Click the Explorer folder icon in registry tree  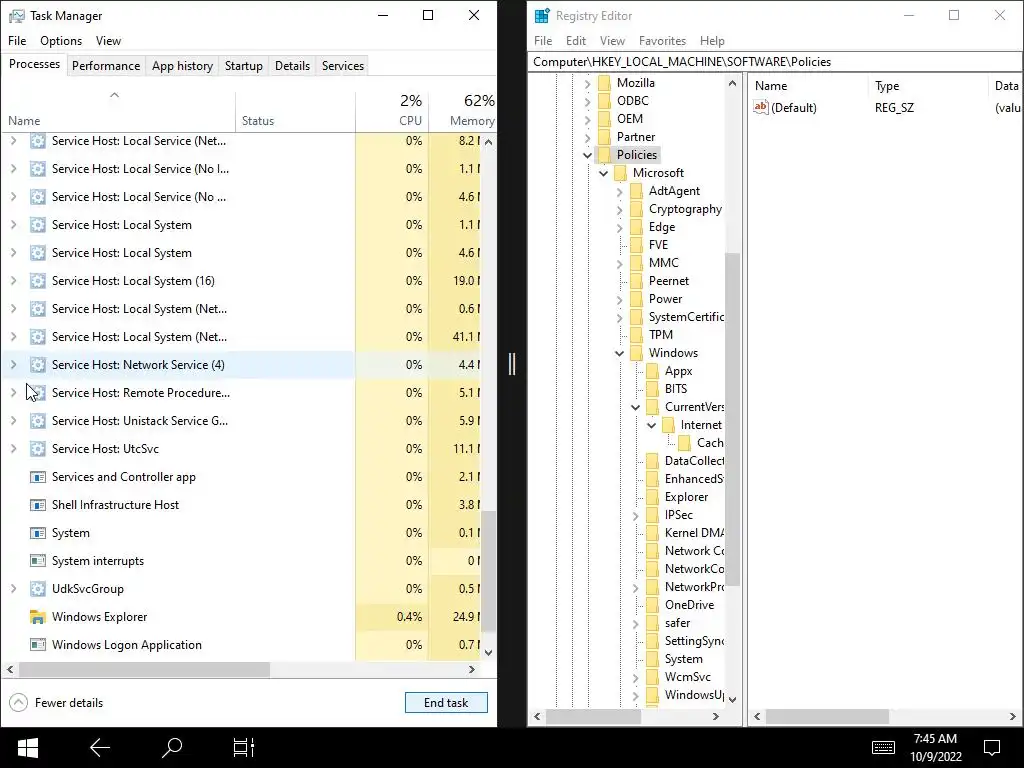coord(652,497)
